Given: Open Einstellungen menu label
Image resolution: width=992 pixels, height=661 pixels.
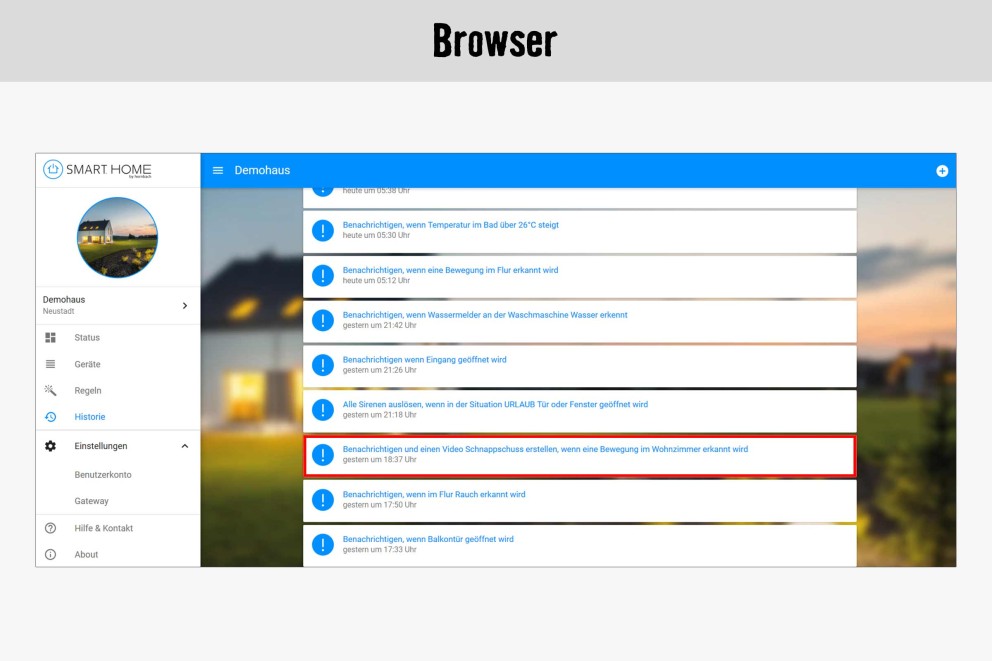Looking at the screenshot, I should pyautogui.click(x=101, y=446).
